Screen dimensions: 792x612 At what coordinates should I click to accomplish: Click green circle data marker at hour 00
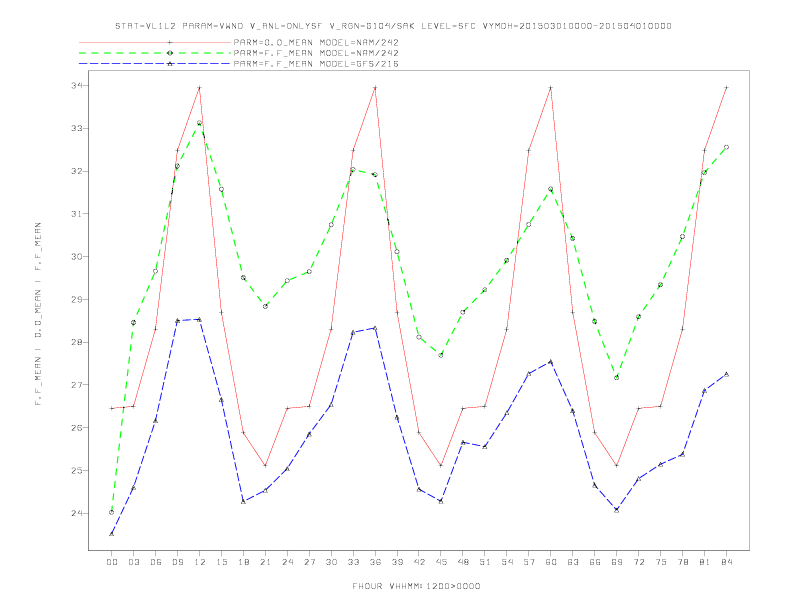point(112,512)
